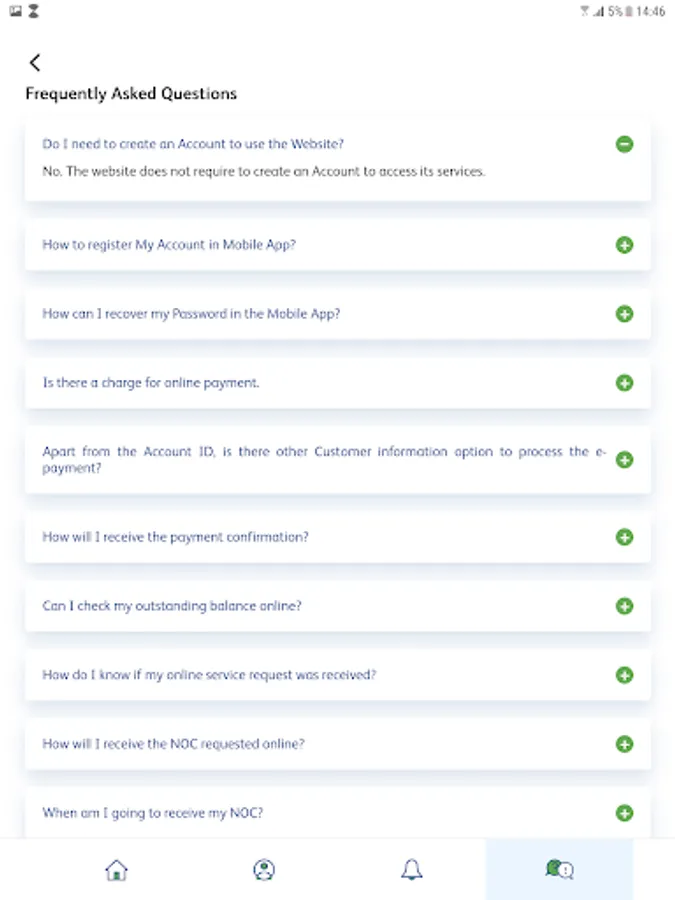
Task: Click plus icon for 'register My Account' question
Action: pos(625,245)
